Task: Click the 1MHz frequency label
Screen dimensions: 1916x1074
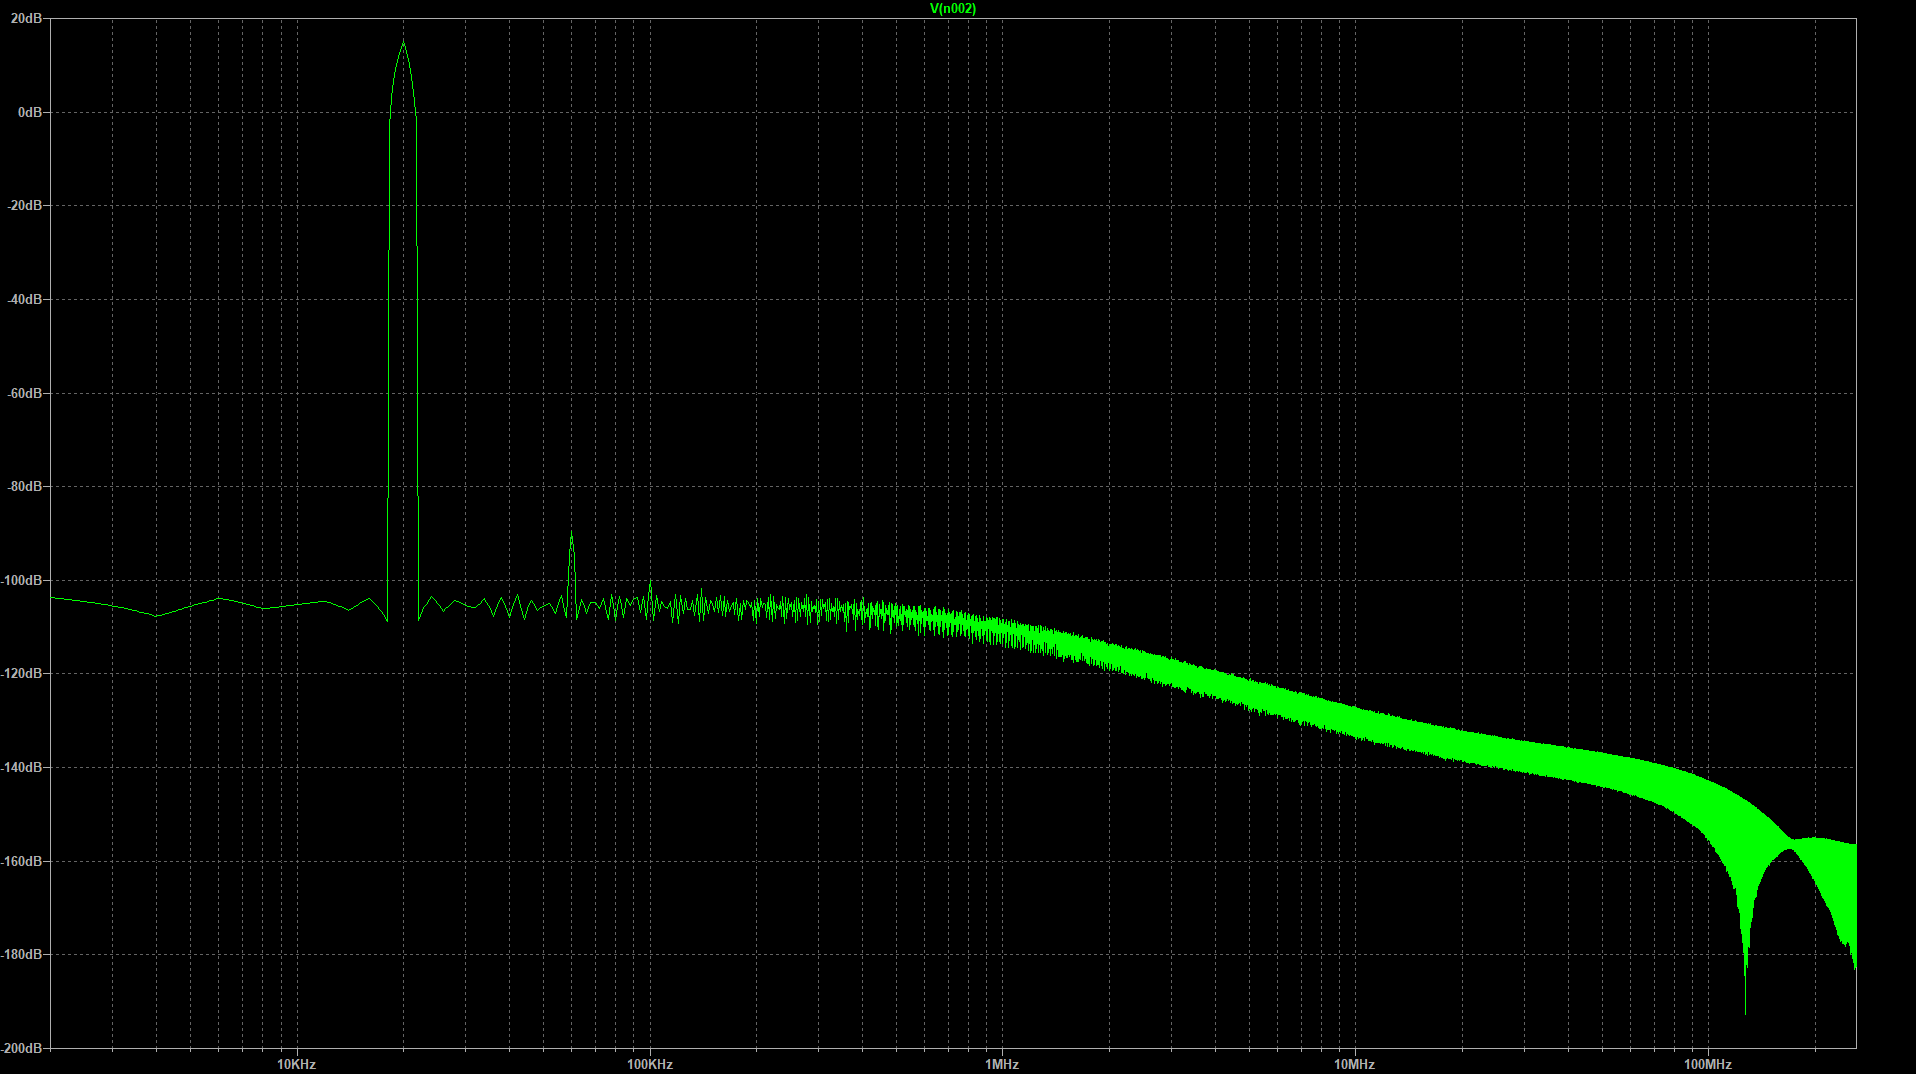Action: point(1001,1064)
